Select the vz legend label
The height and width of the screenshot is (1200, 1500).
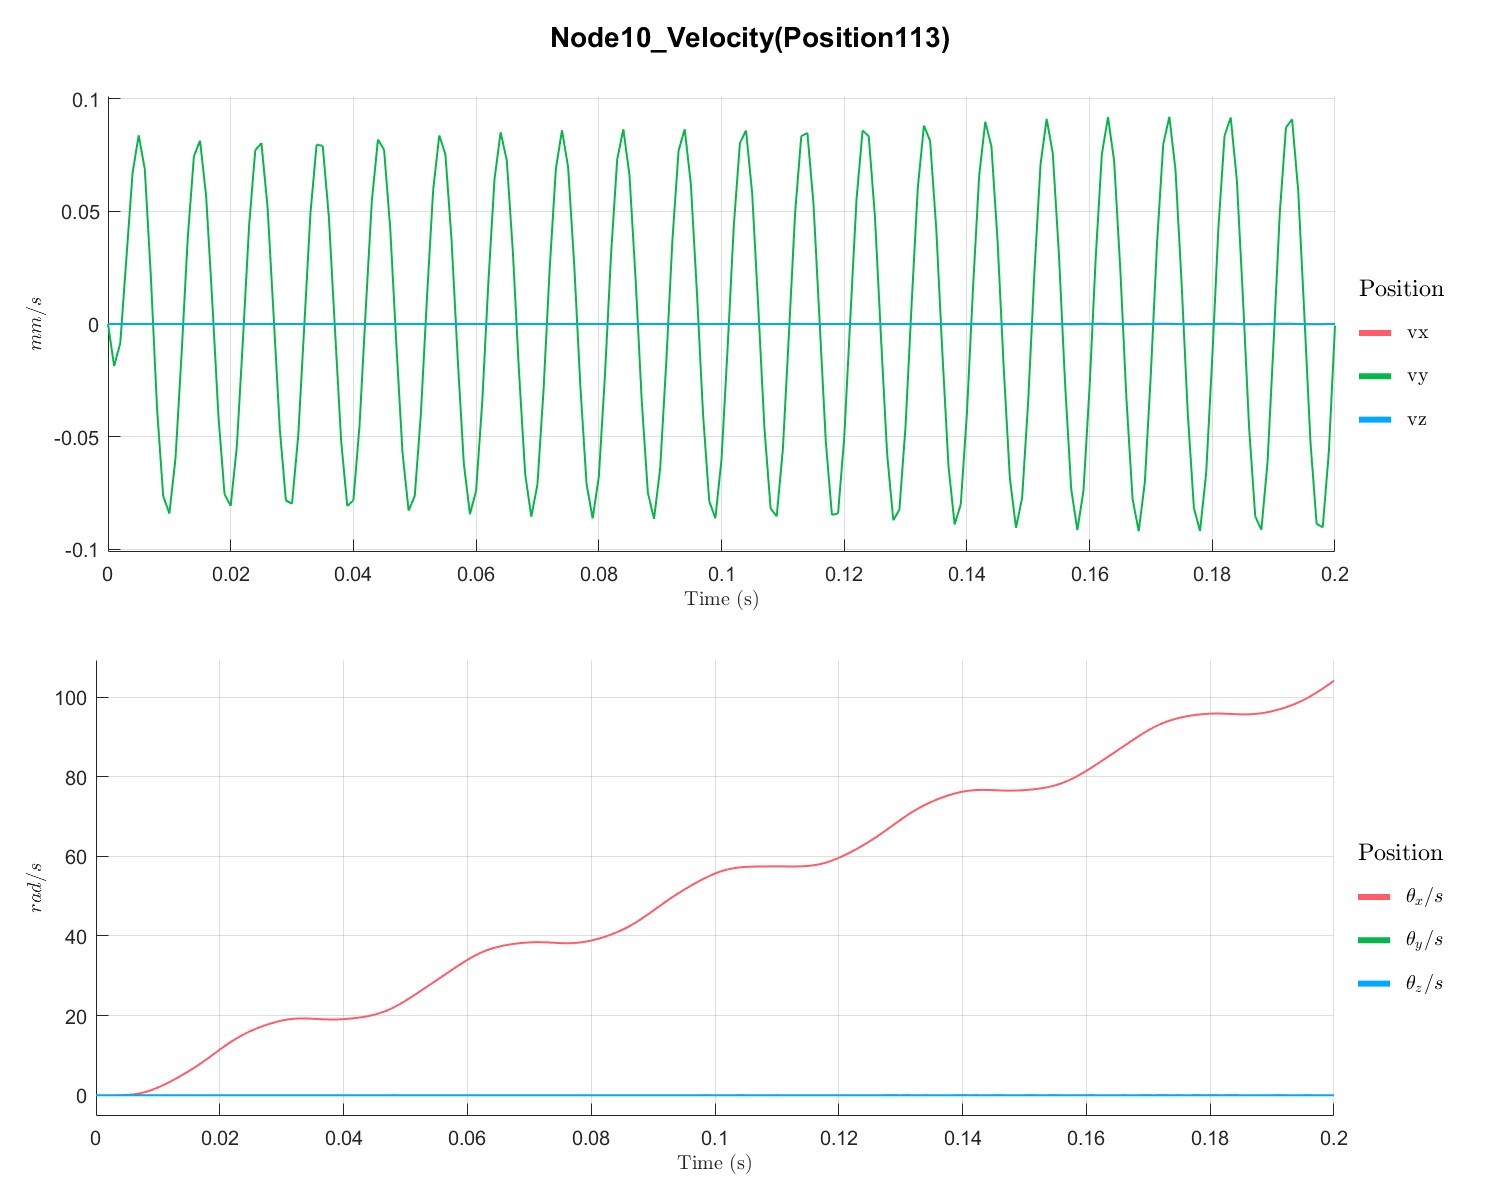[1416, 420]
